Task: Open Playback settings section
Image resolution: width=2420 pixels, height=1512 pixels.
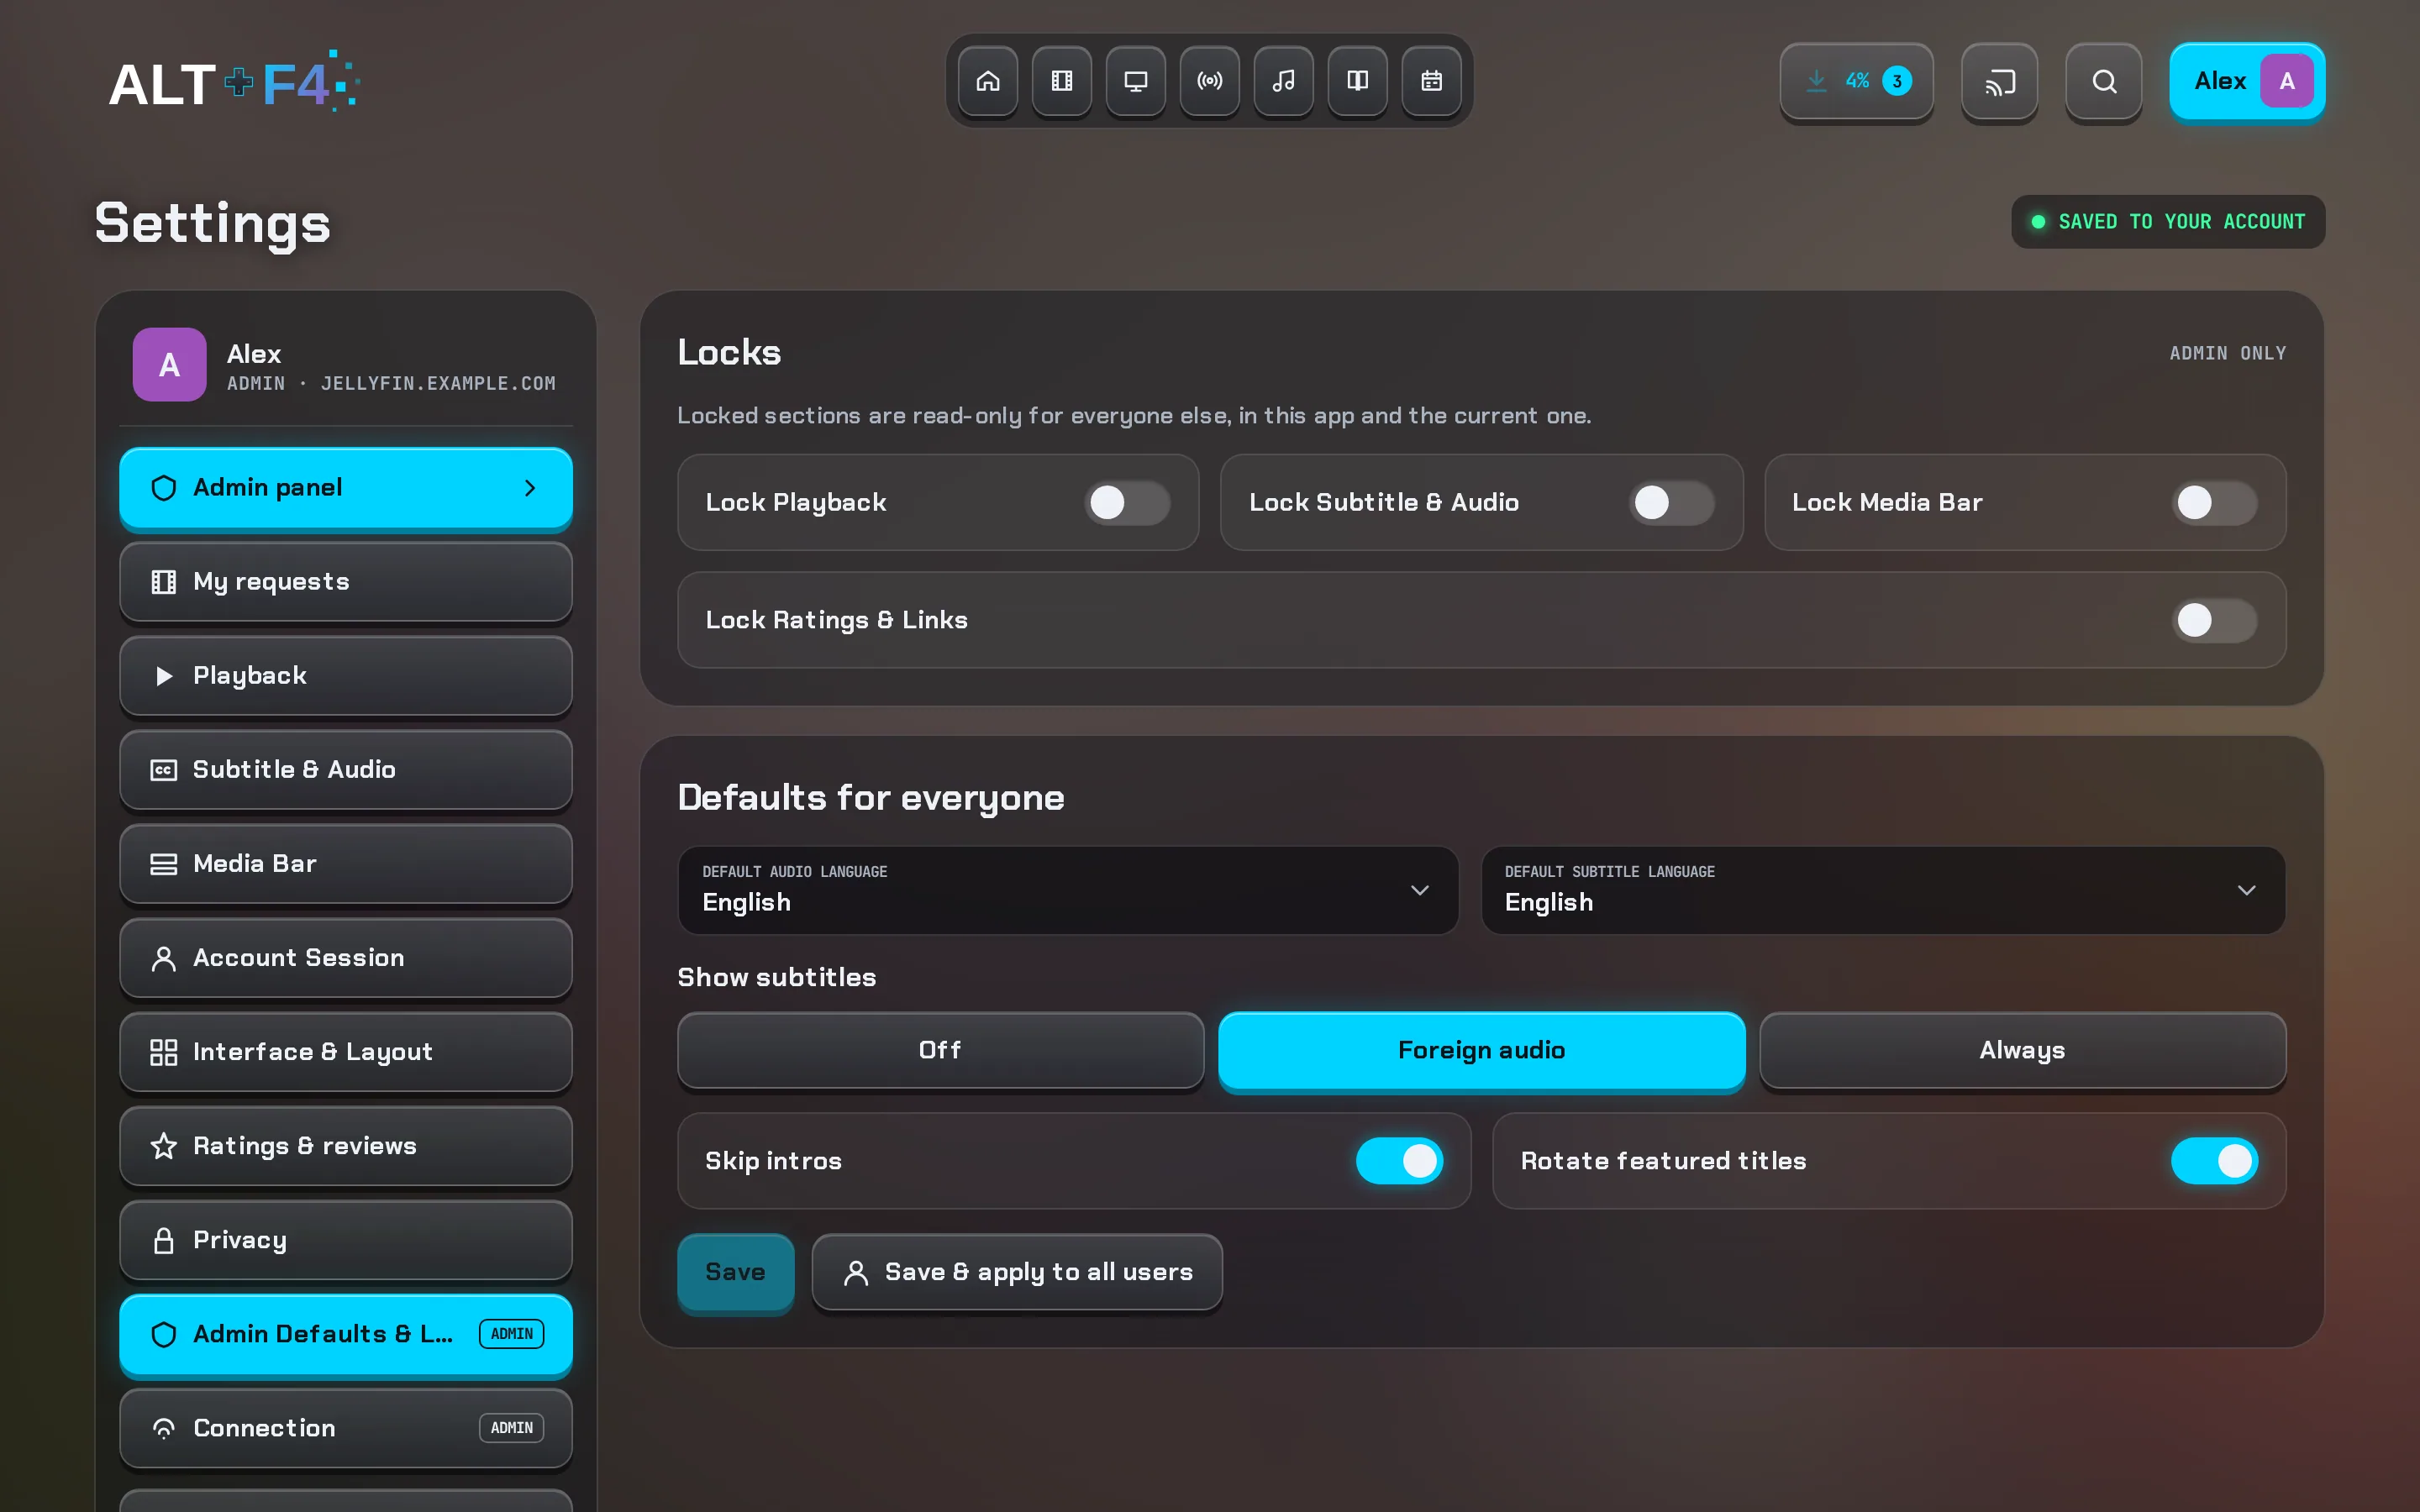Action: (346, 675)
